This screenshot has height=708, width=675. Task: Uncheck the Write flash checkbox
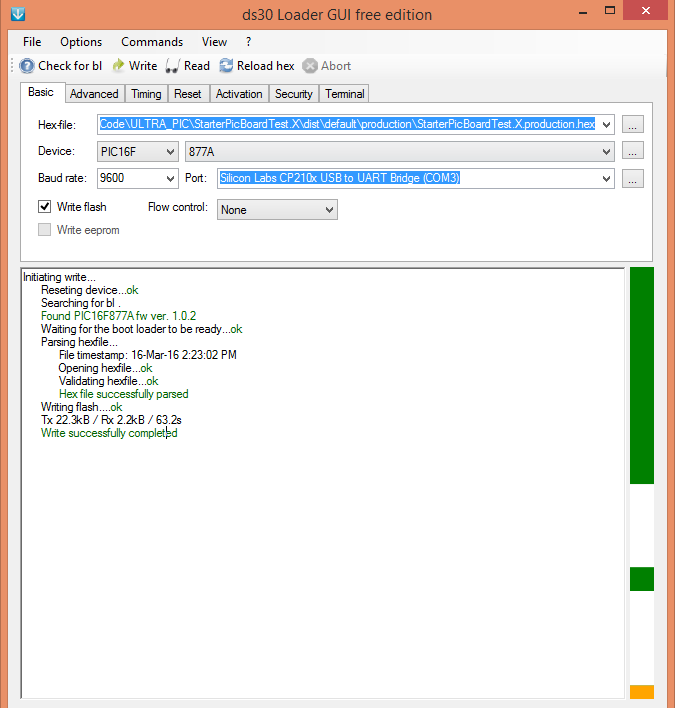pos(44,207)
